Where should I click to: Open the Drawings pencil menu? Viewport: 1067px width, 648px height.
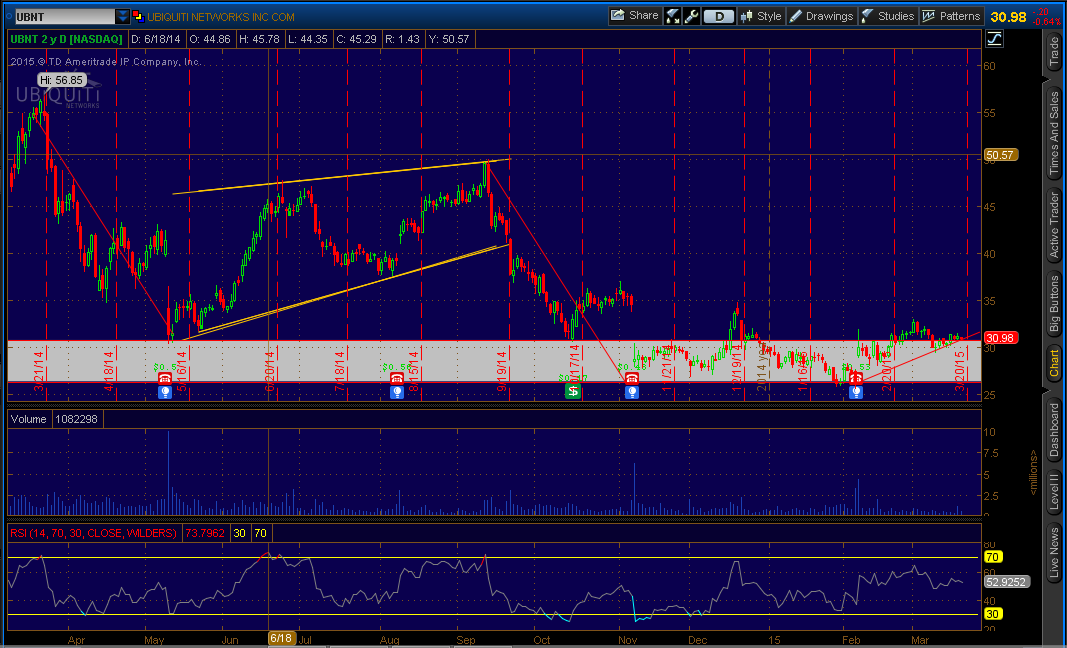click(x=821, y=16)
